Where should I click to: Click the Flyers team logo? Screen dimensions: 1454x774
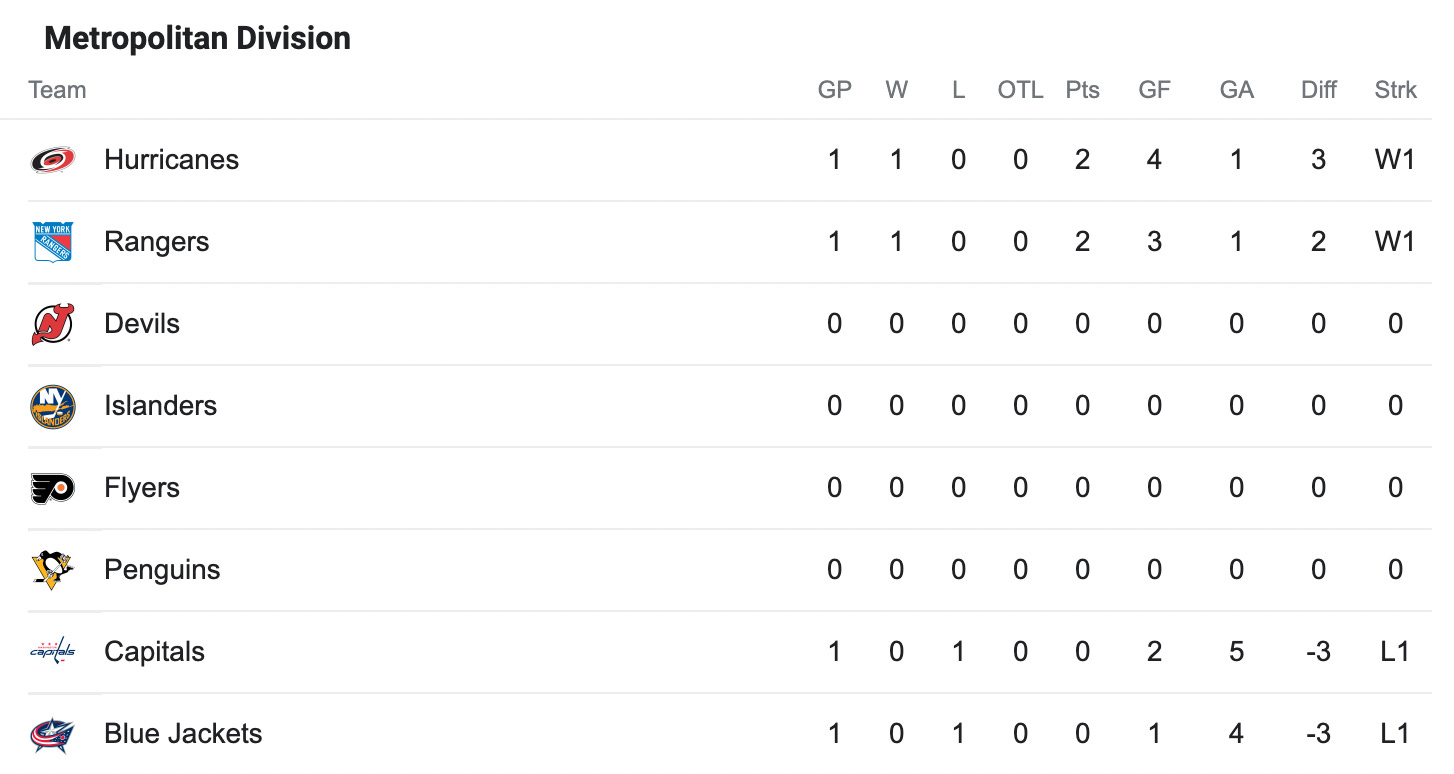pos(52,488)
